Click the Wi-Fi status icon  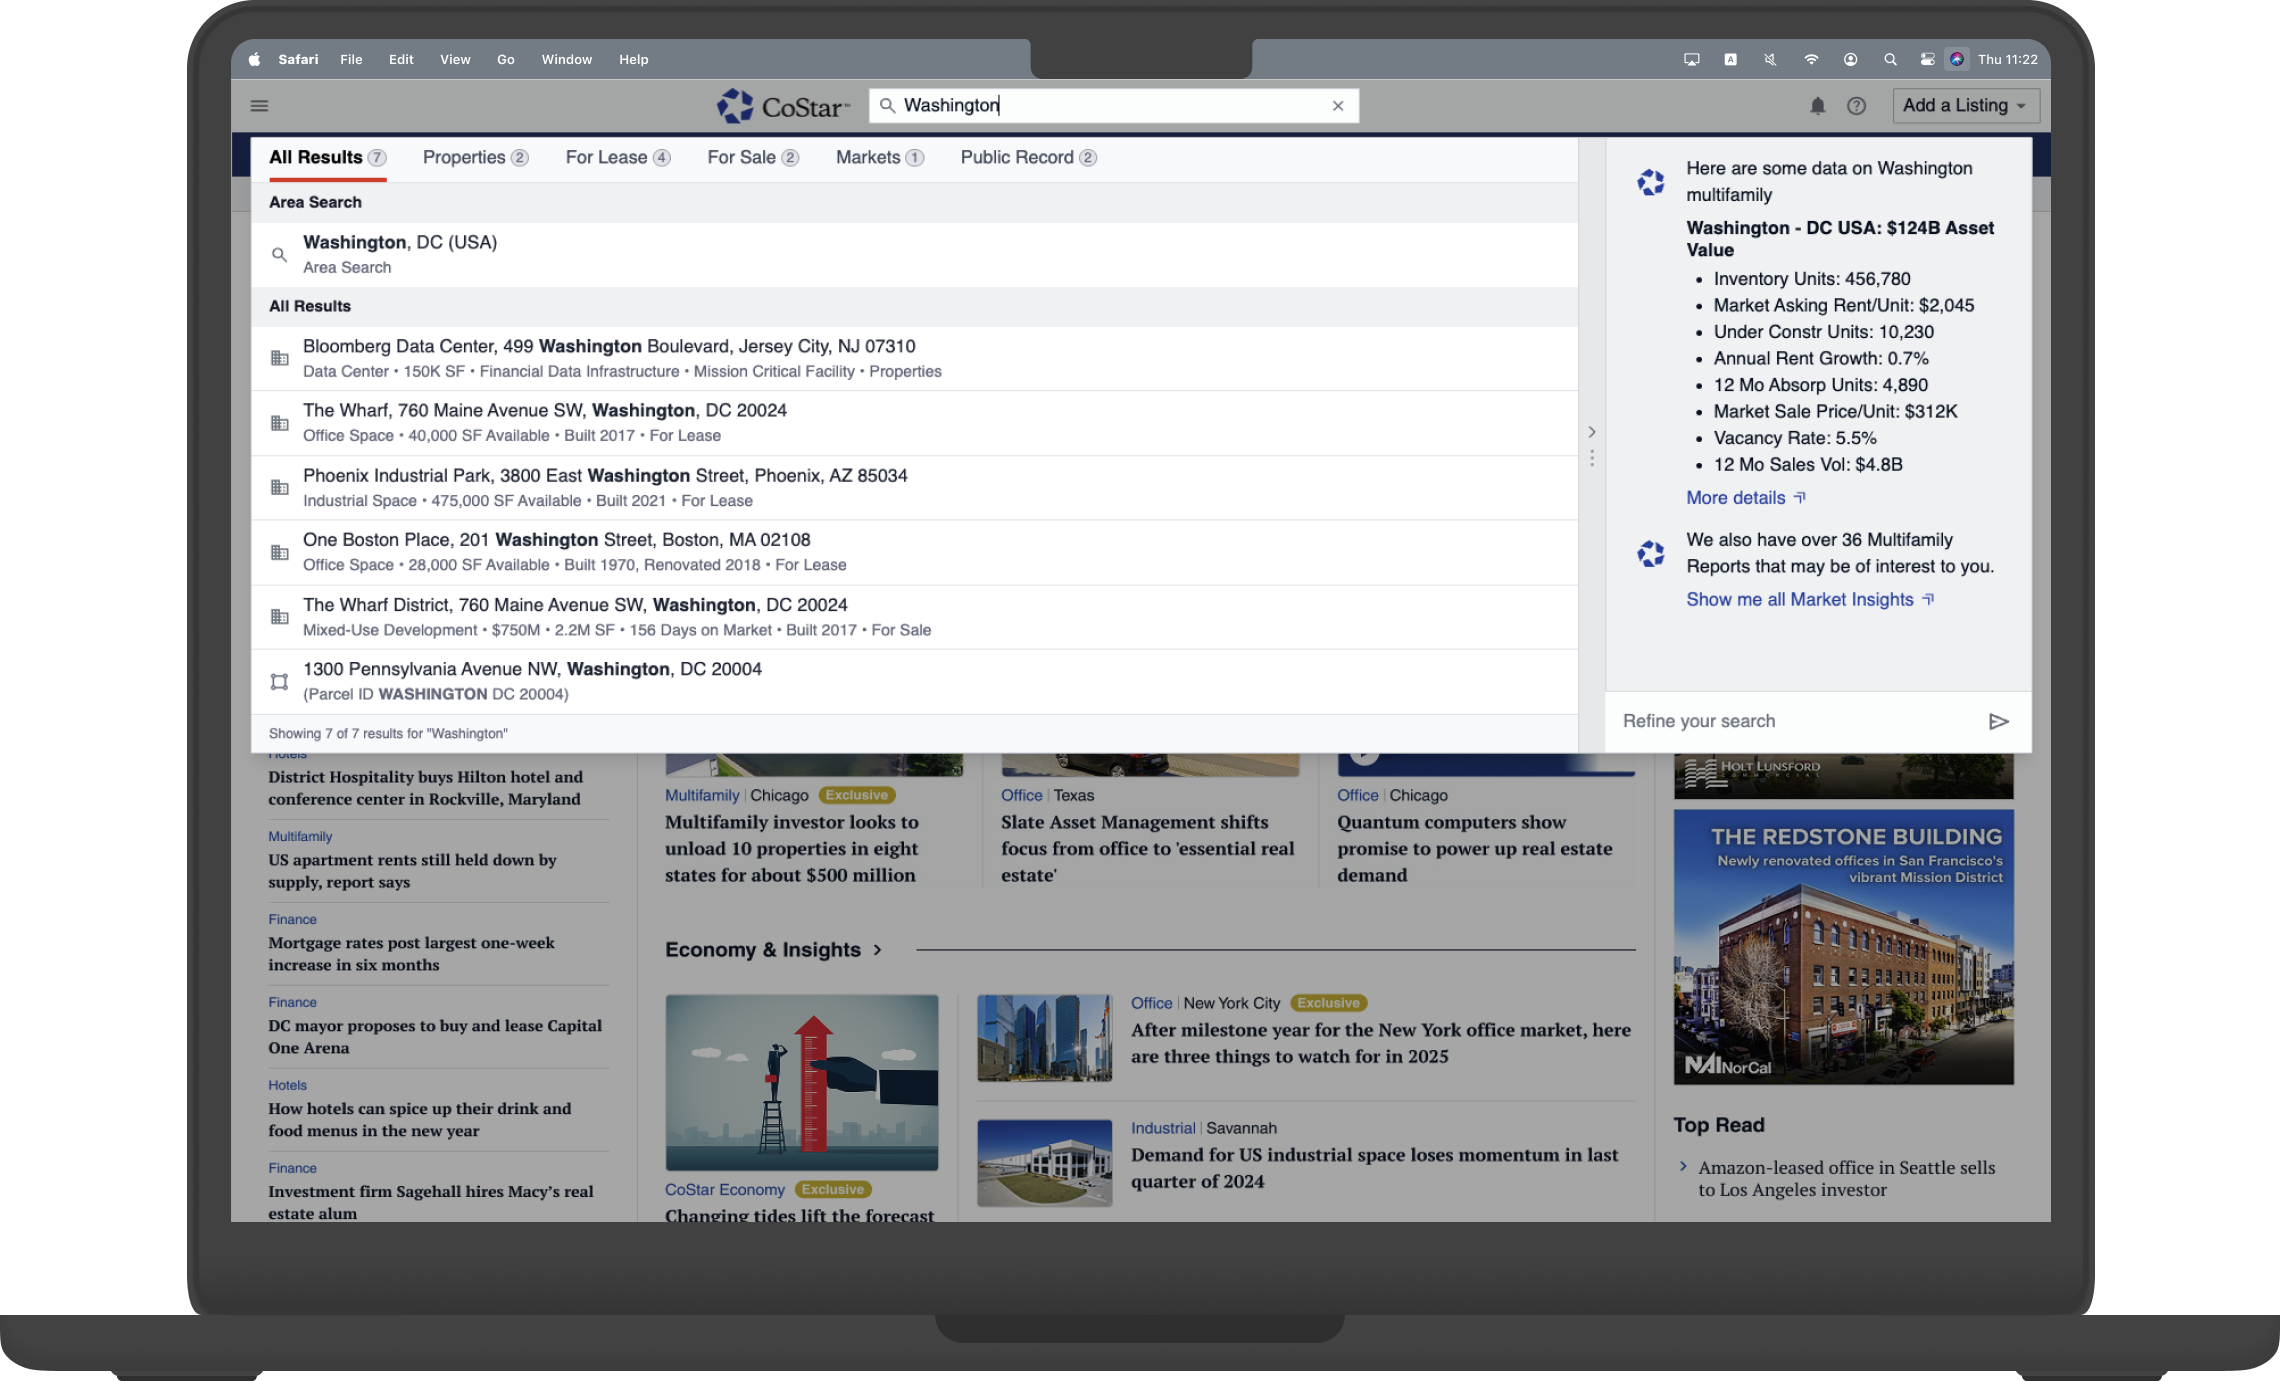click(1810, 60)
